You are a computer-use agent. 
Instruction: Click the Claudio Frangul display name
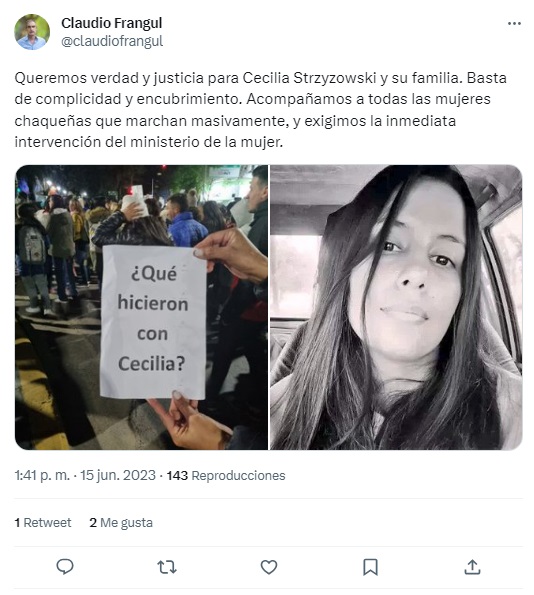[112, 23]
